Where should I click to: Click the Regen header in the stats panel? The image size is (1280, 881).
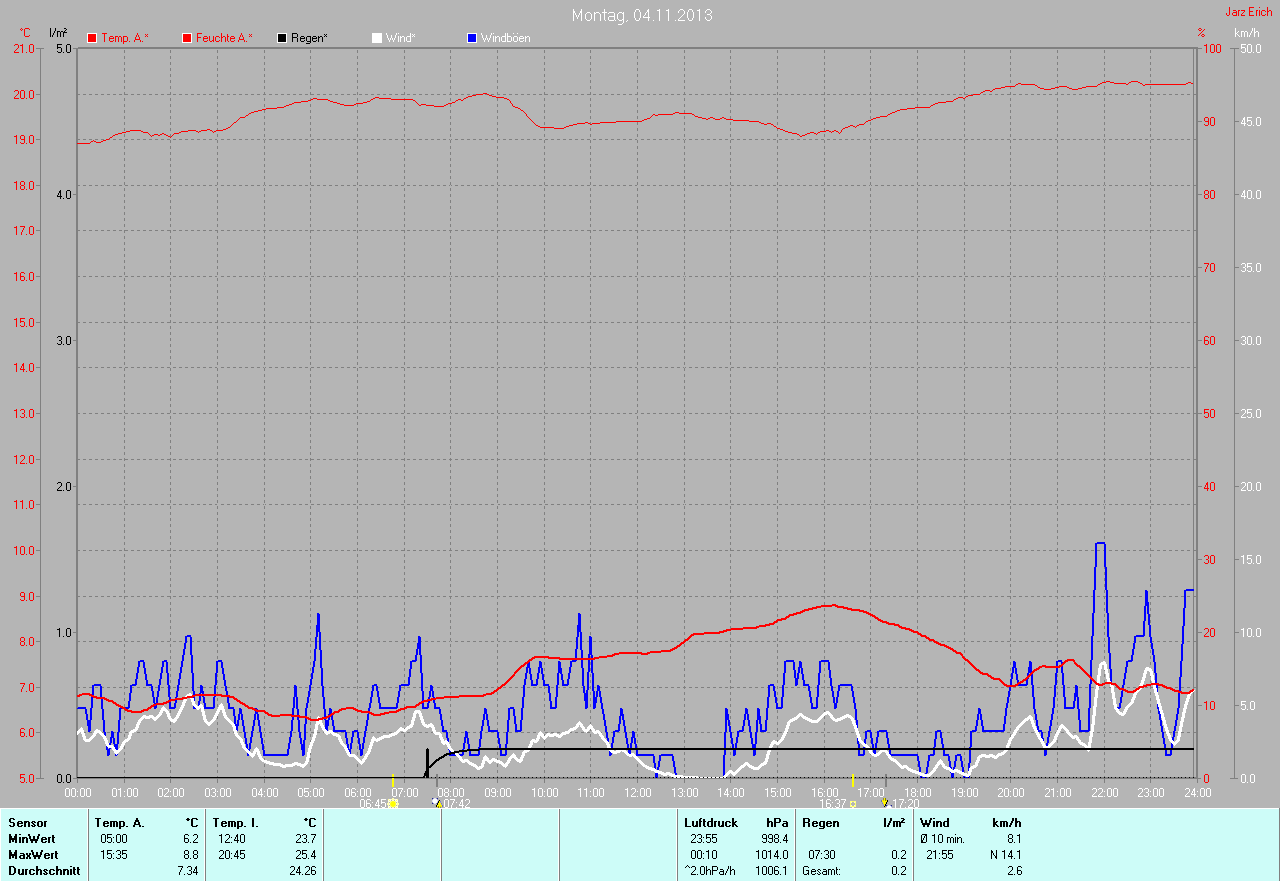(819, 822)
